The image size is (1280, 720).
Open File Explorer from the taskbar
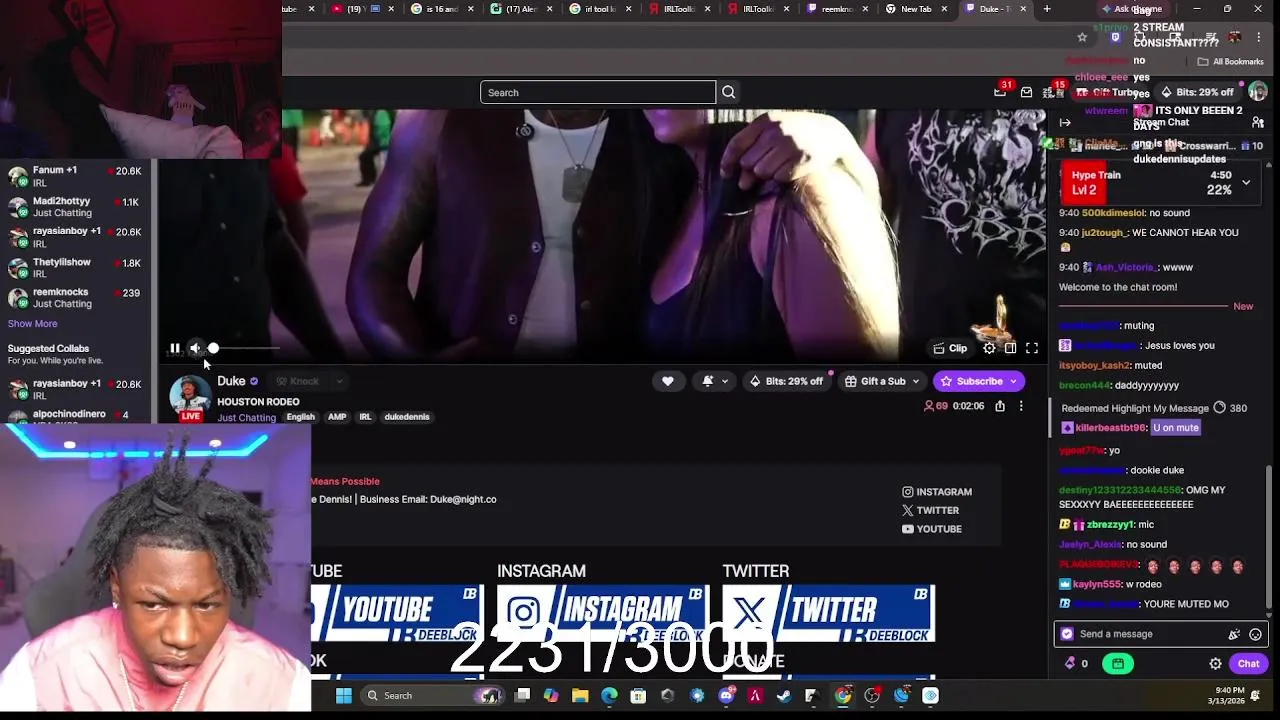[580, 695]
